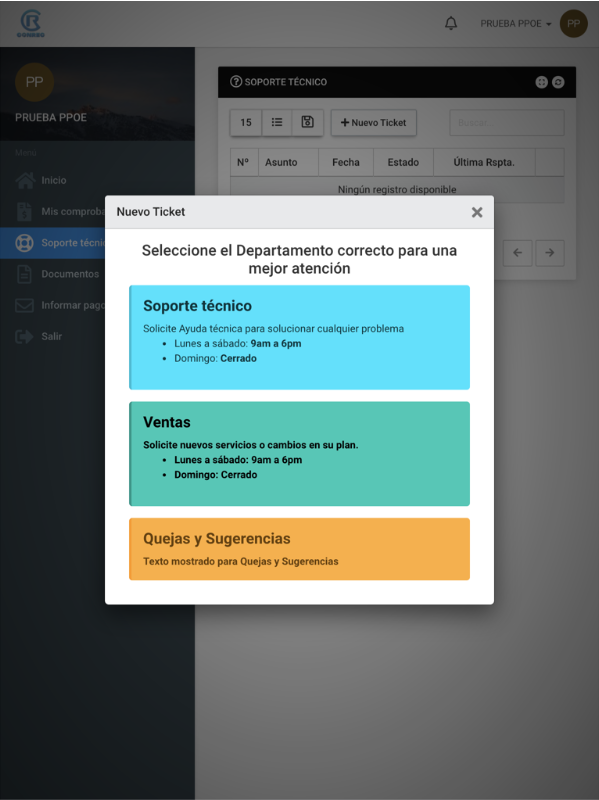This screenshot has height=800, width=599.
Task: Click the fullscreen icon on the Soporte Técnico panel
Action: coord(541,82)
